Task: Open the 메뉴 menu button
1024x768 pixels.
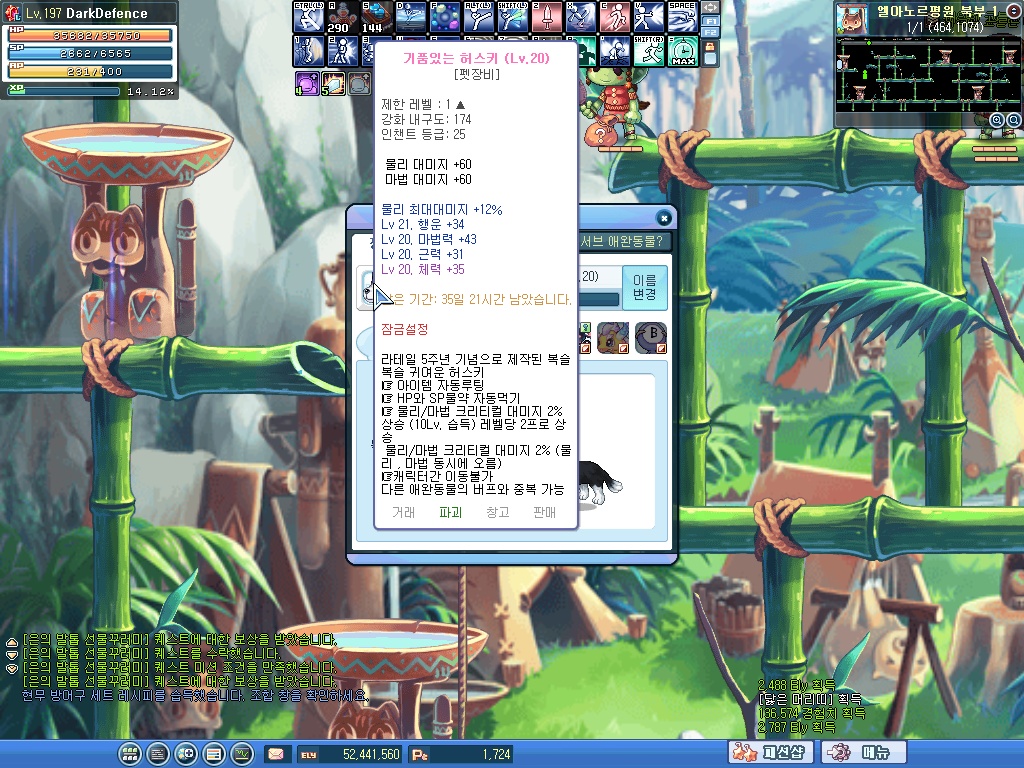Action: [864, 752]
